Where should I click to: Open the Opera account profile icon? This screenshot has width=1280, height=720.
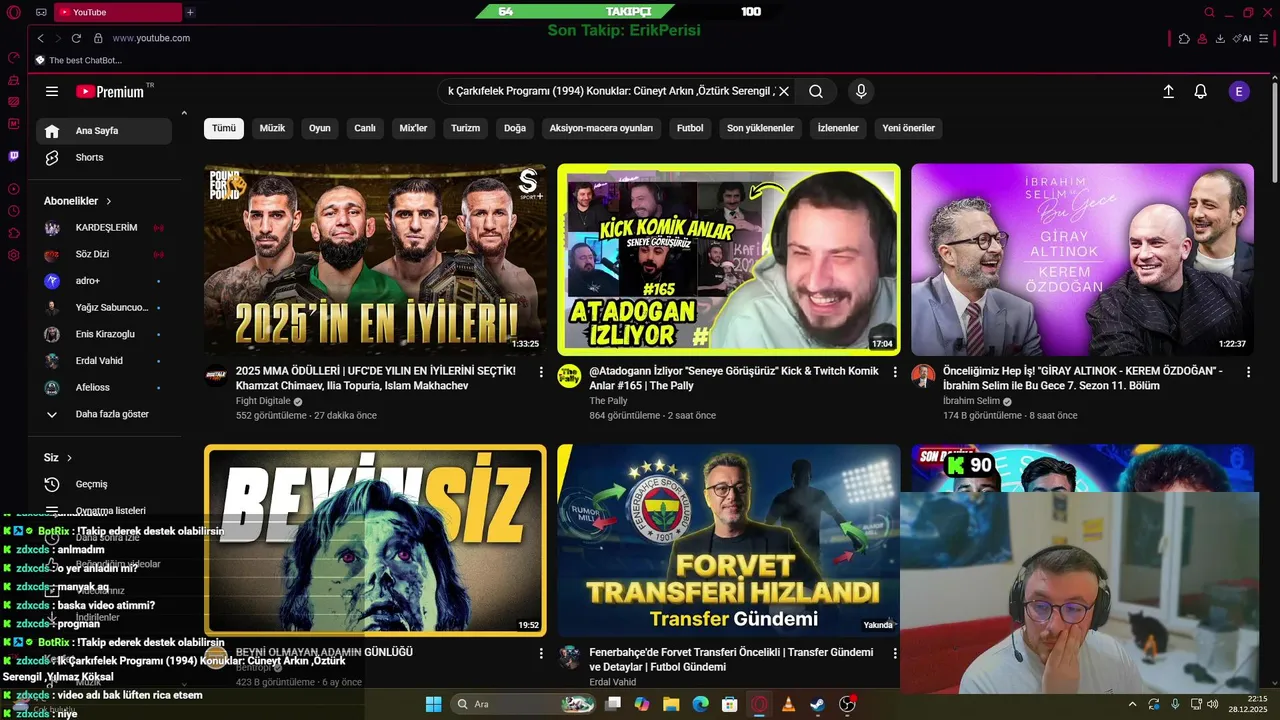(1202, 38)
